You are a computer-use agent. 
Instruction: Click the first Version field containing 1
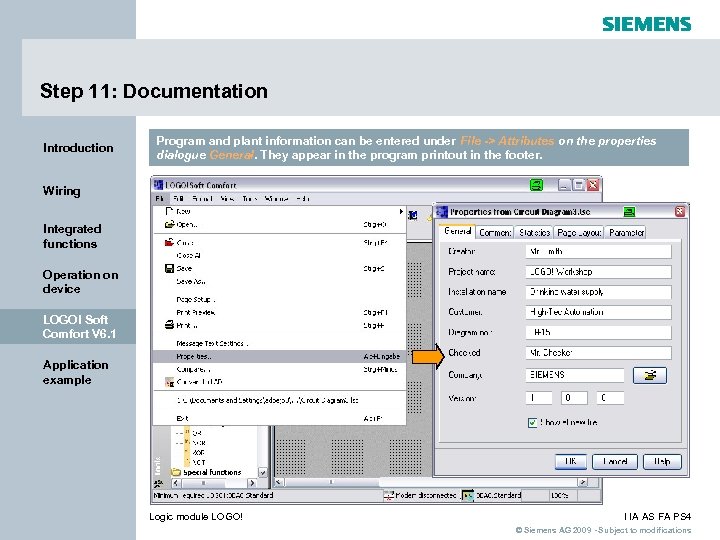(x=539, y=398)
